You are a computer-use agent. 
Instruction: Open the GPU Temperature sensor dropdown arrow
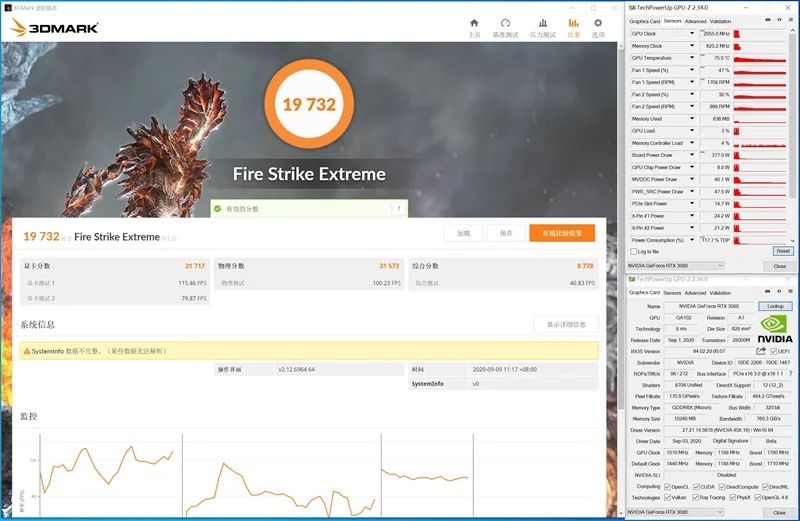tap(692, 58)
